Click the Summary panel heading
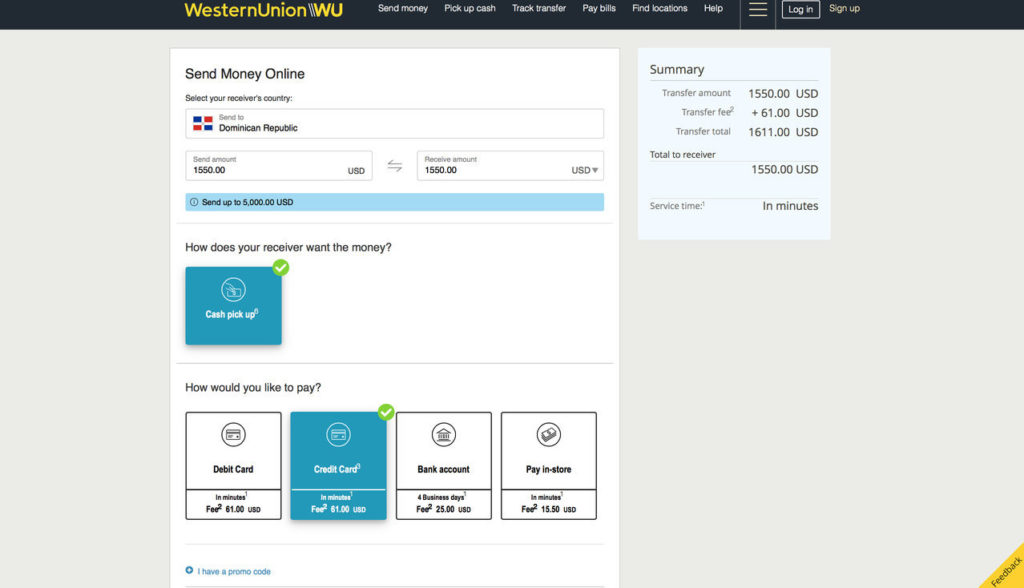 (677, 69)
